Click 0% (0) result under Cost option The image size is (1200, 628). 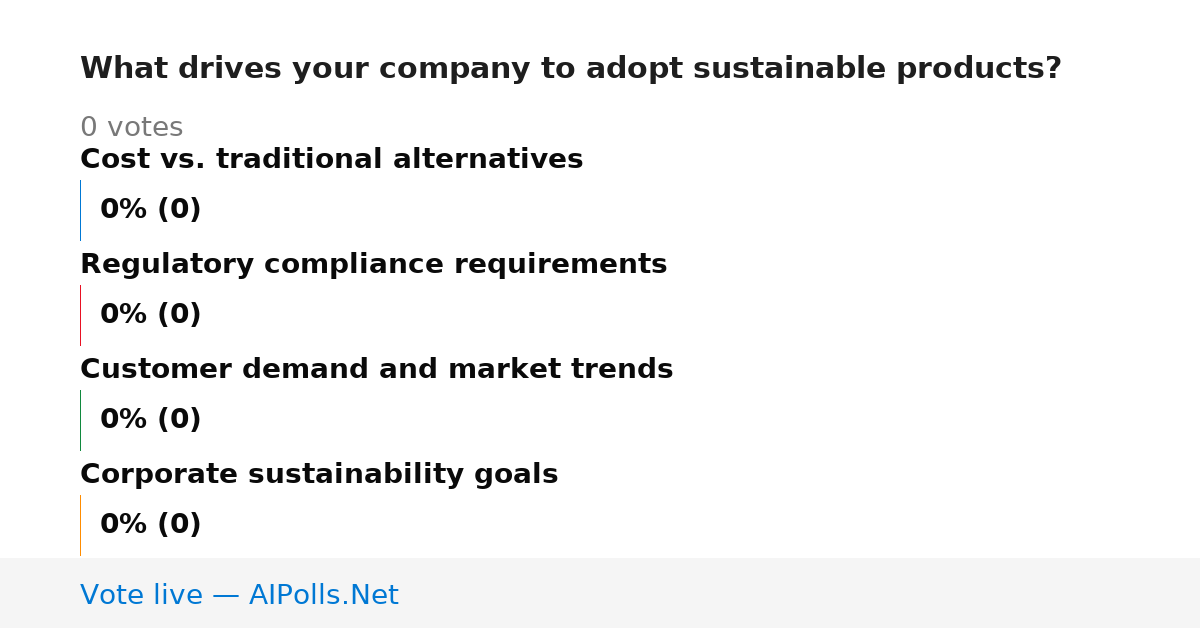(151, 210)
